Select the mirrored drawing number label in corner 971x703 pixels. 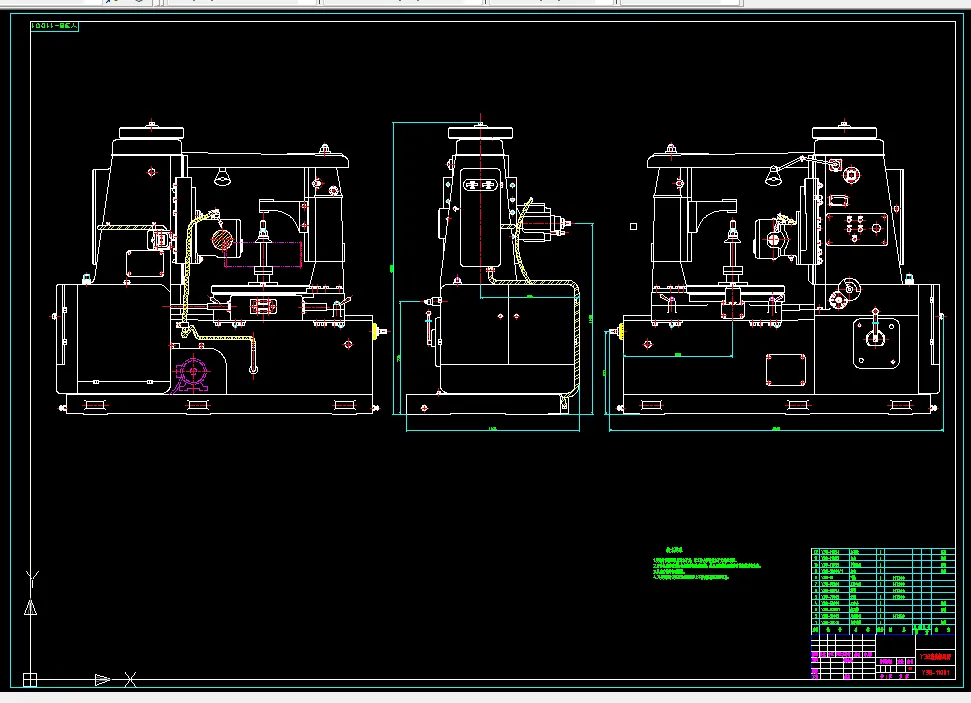click(x=54, y=26)
